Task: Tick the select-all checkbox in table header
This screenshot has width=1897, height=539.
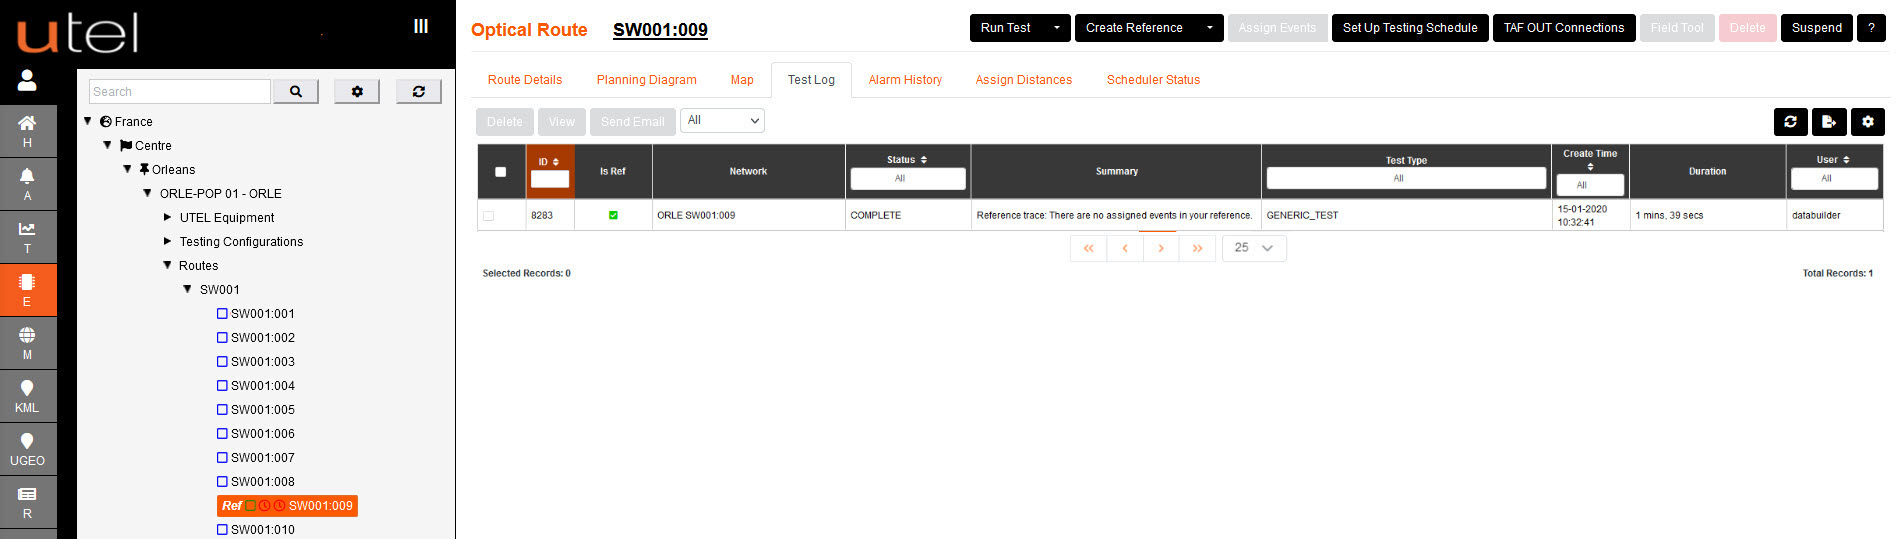Action: point(501,172)
